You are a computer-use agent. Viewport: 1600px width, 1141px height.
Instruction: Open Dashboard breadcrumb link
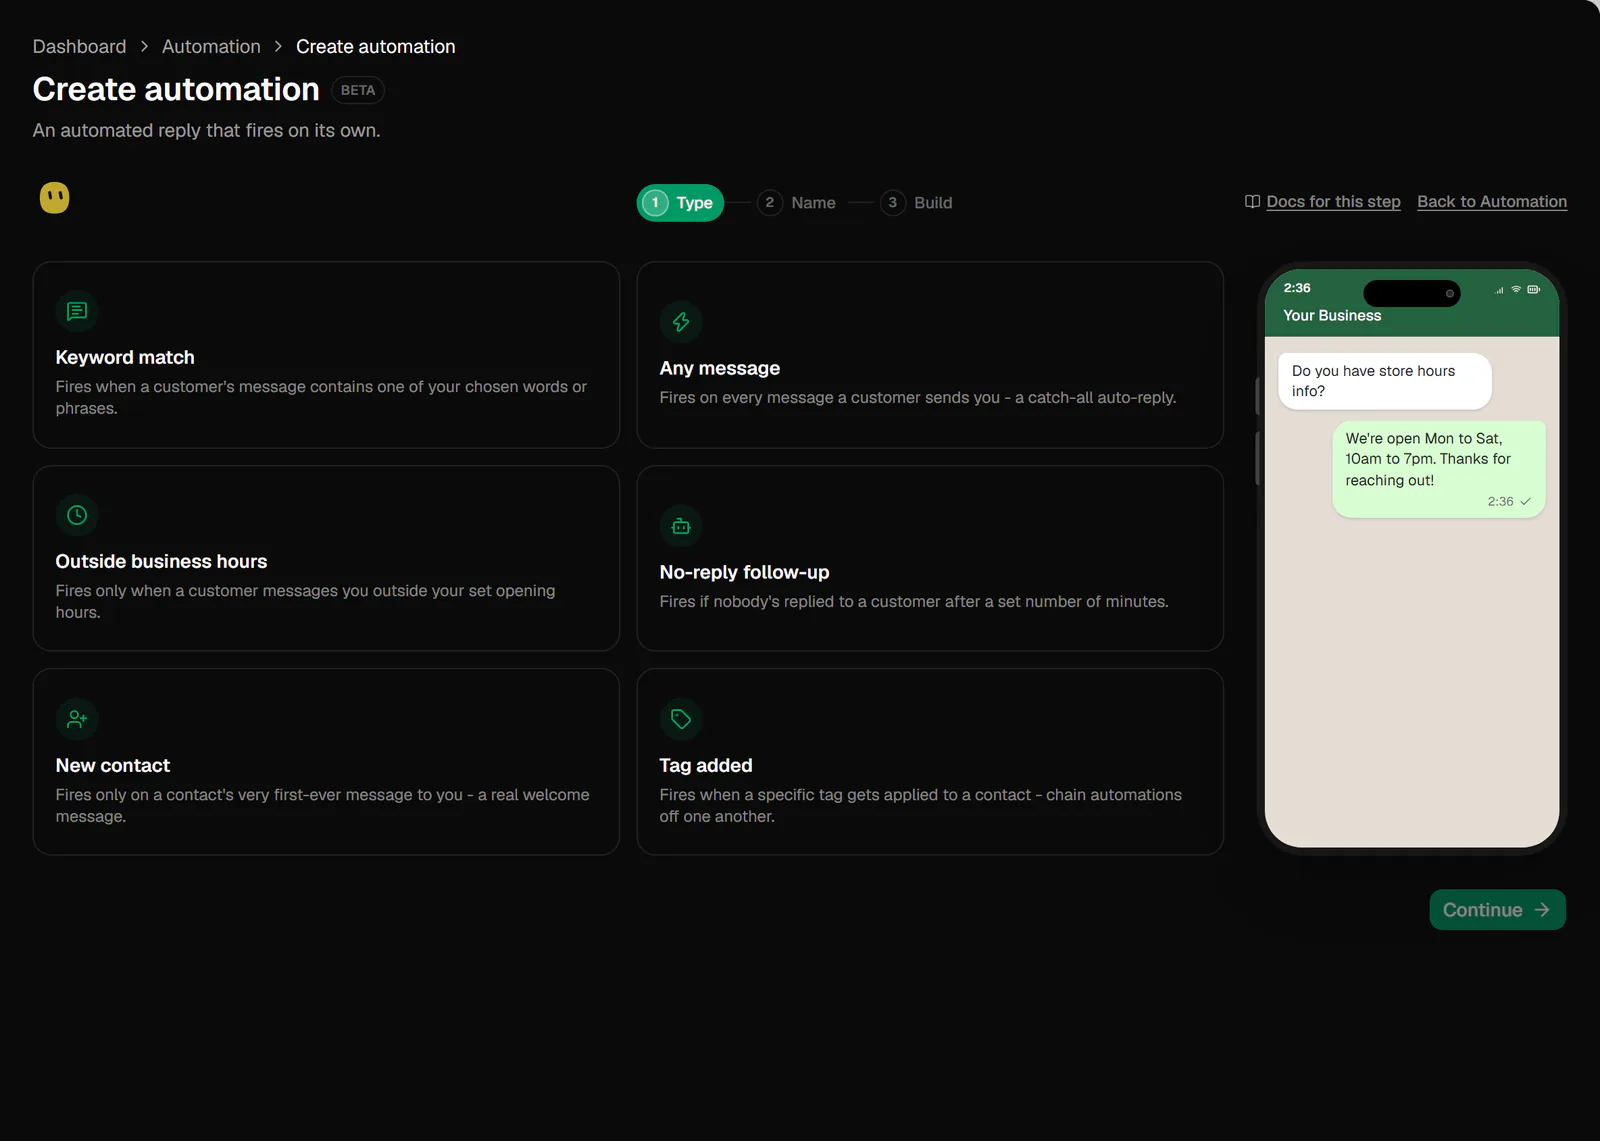pyautogui.click(x=80, y=47)
